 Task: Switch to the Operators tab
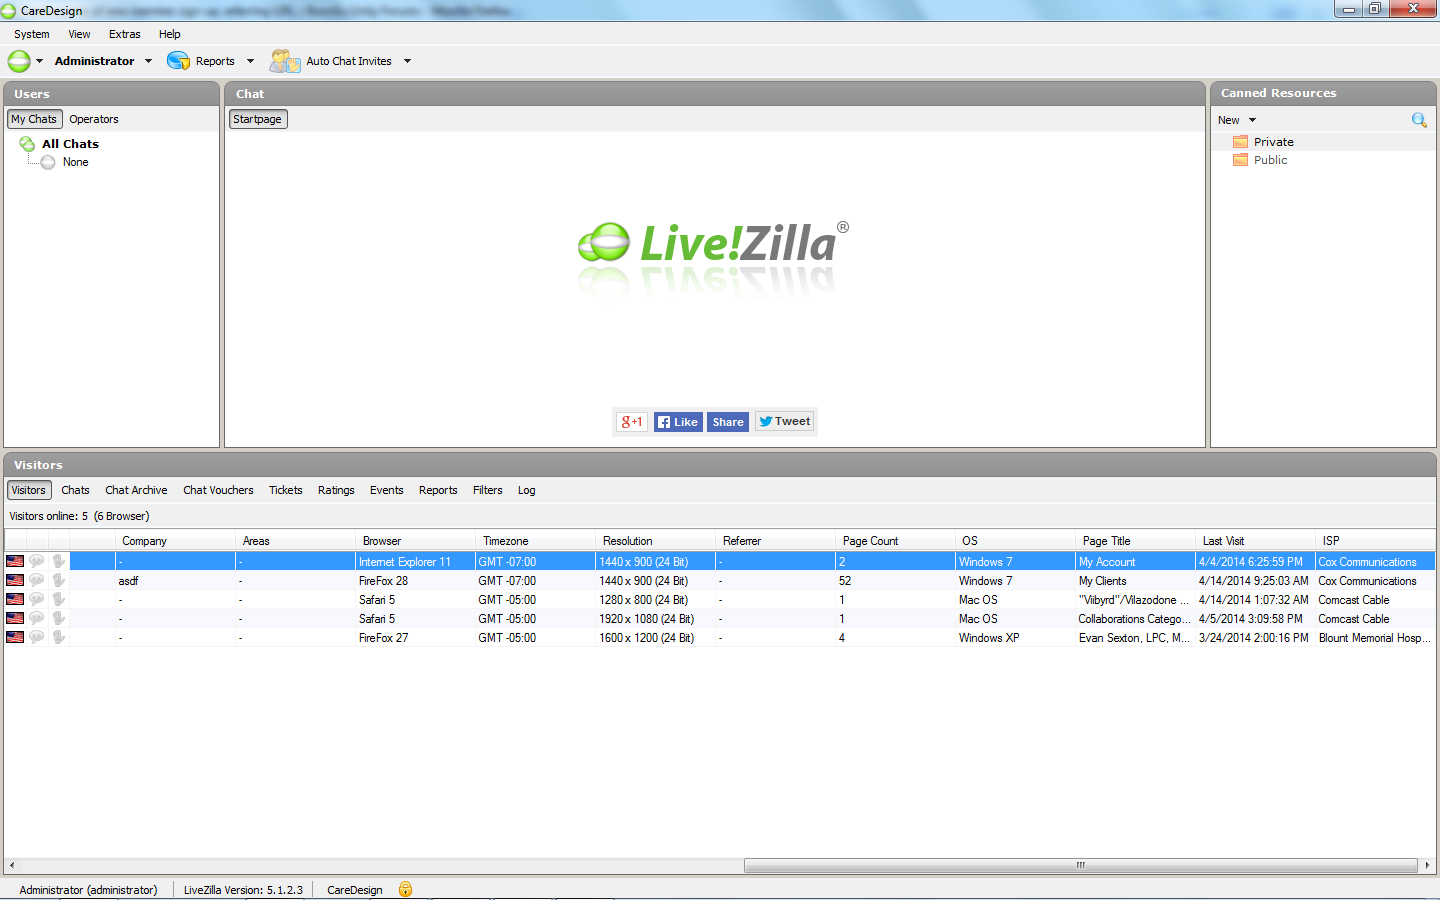(94, 119)
